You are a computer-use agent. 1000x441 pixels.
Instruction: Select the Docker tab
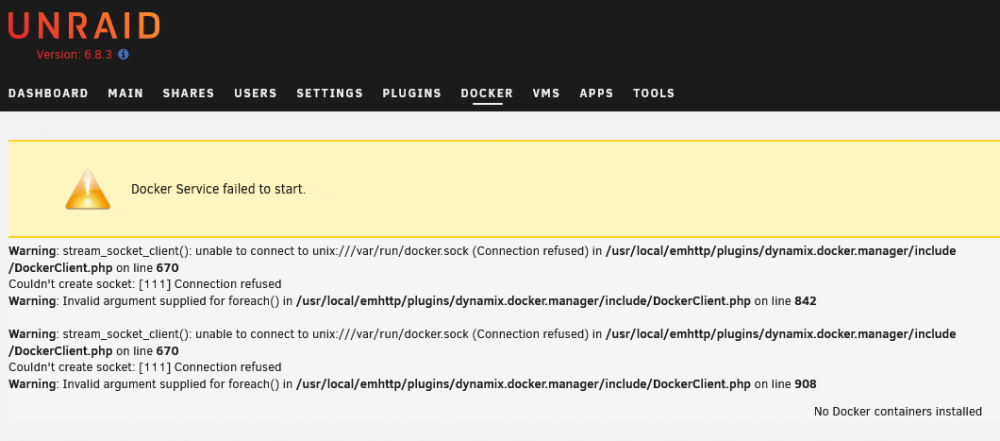[x=487, y=93]
